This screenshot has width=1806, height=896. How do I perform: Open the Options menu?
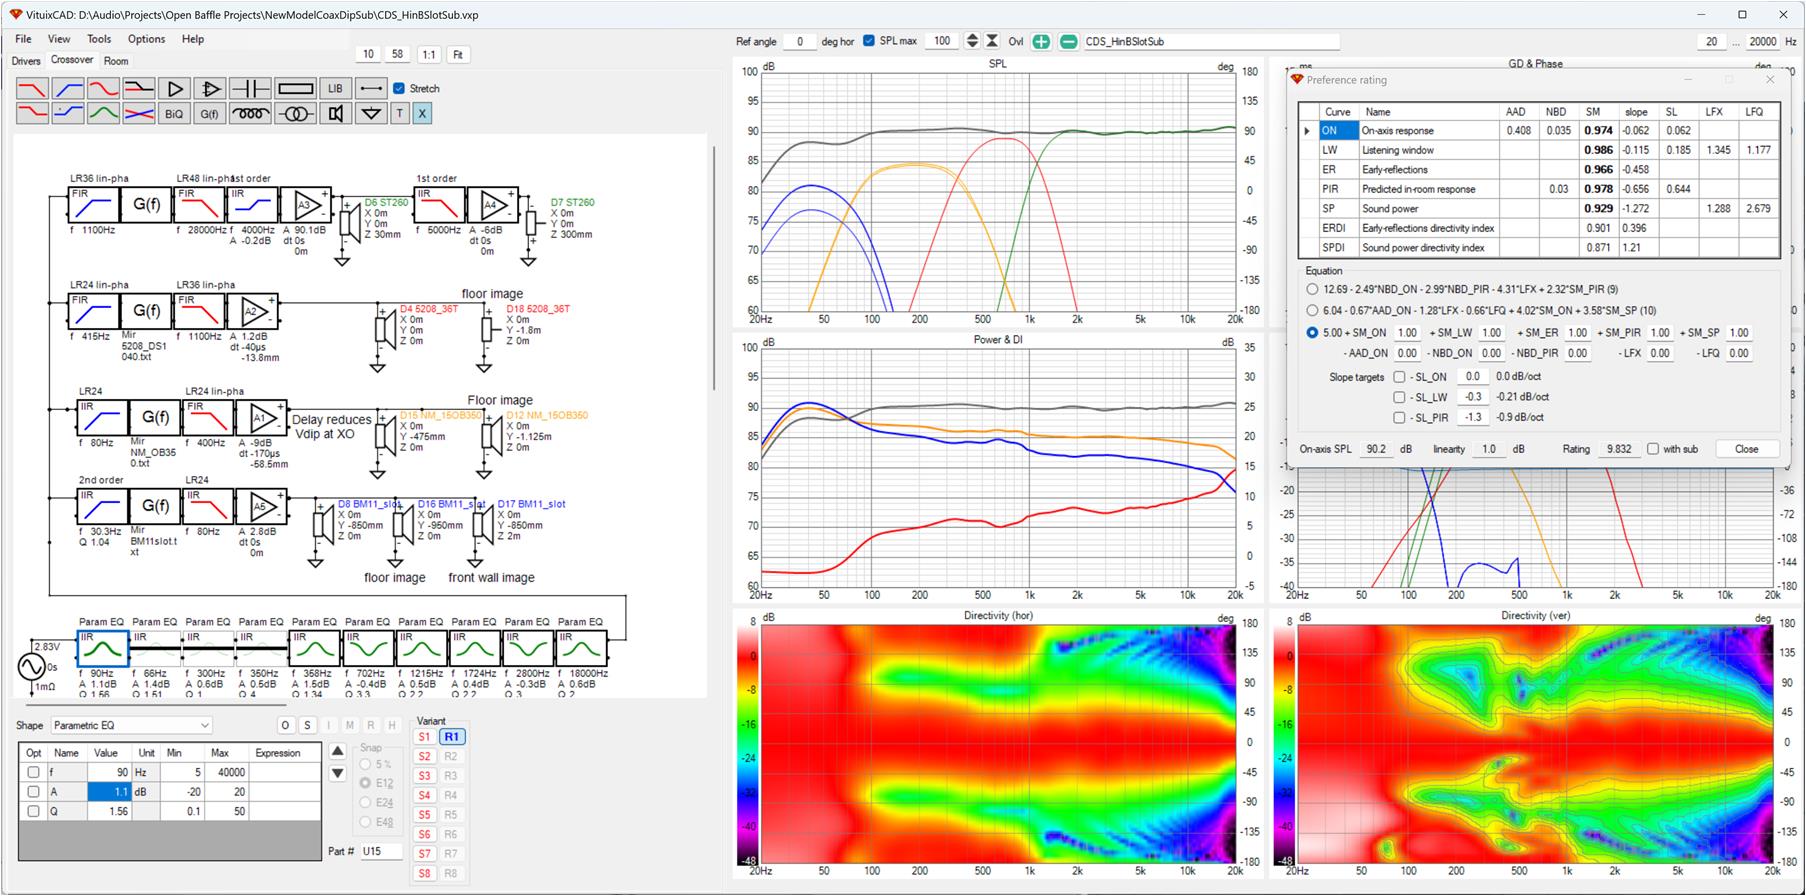(146, 39)
